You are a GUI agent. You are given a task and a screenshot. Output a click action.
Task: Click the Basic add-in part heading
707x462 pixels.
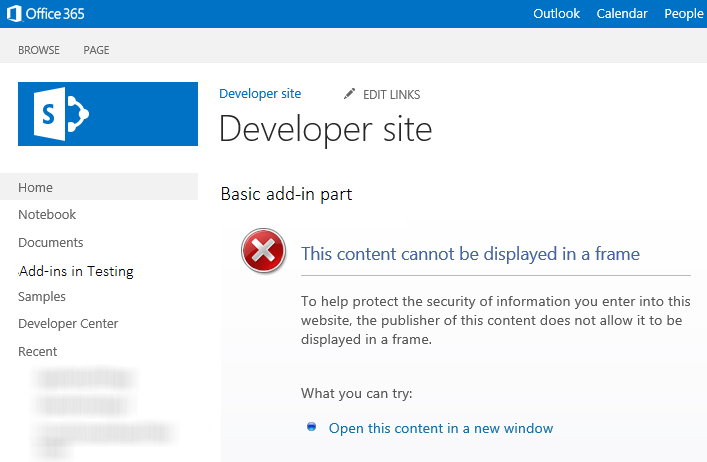pyautogui.click(x=286, y=194)
